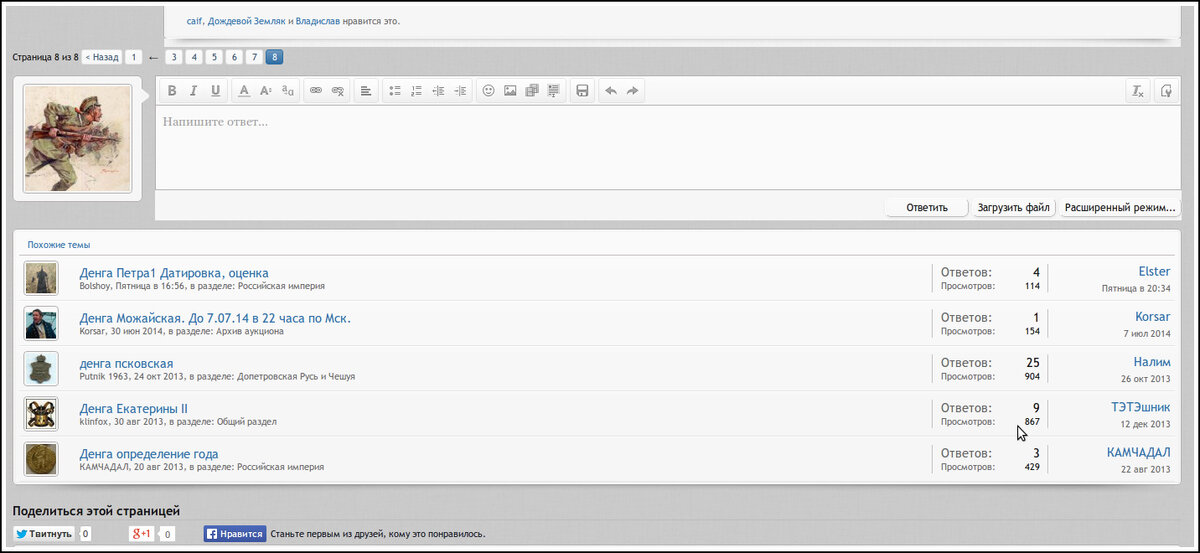Viewport: 1200px width, 553px height.
Task: Click the unlink icon
Action: (338, 91)
